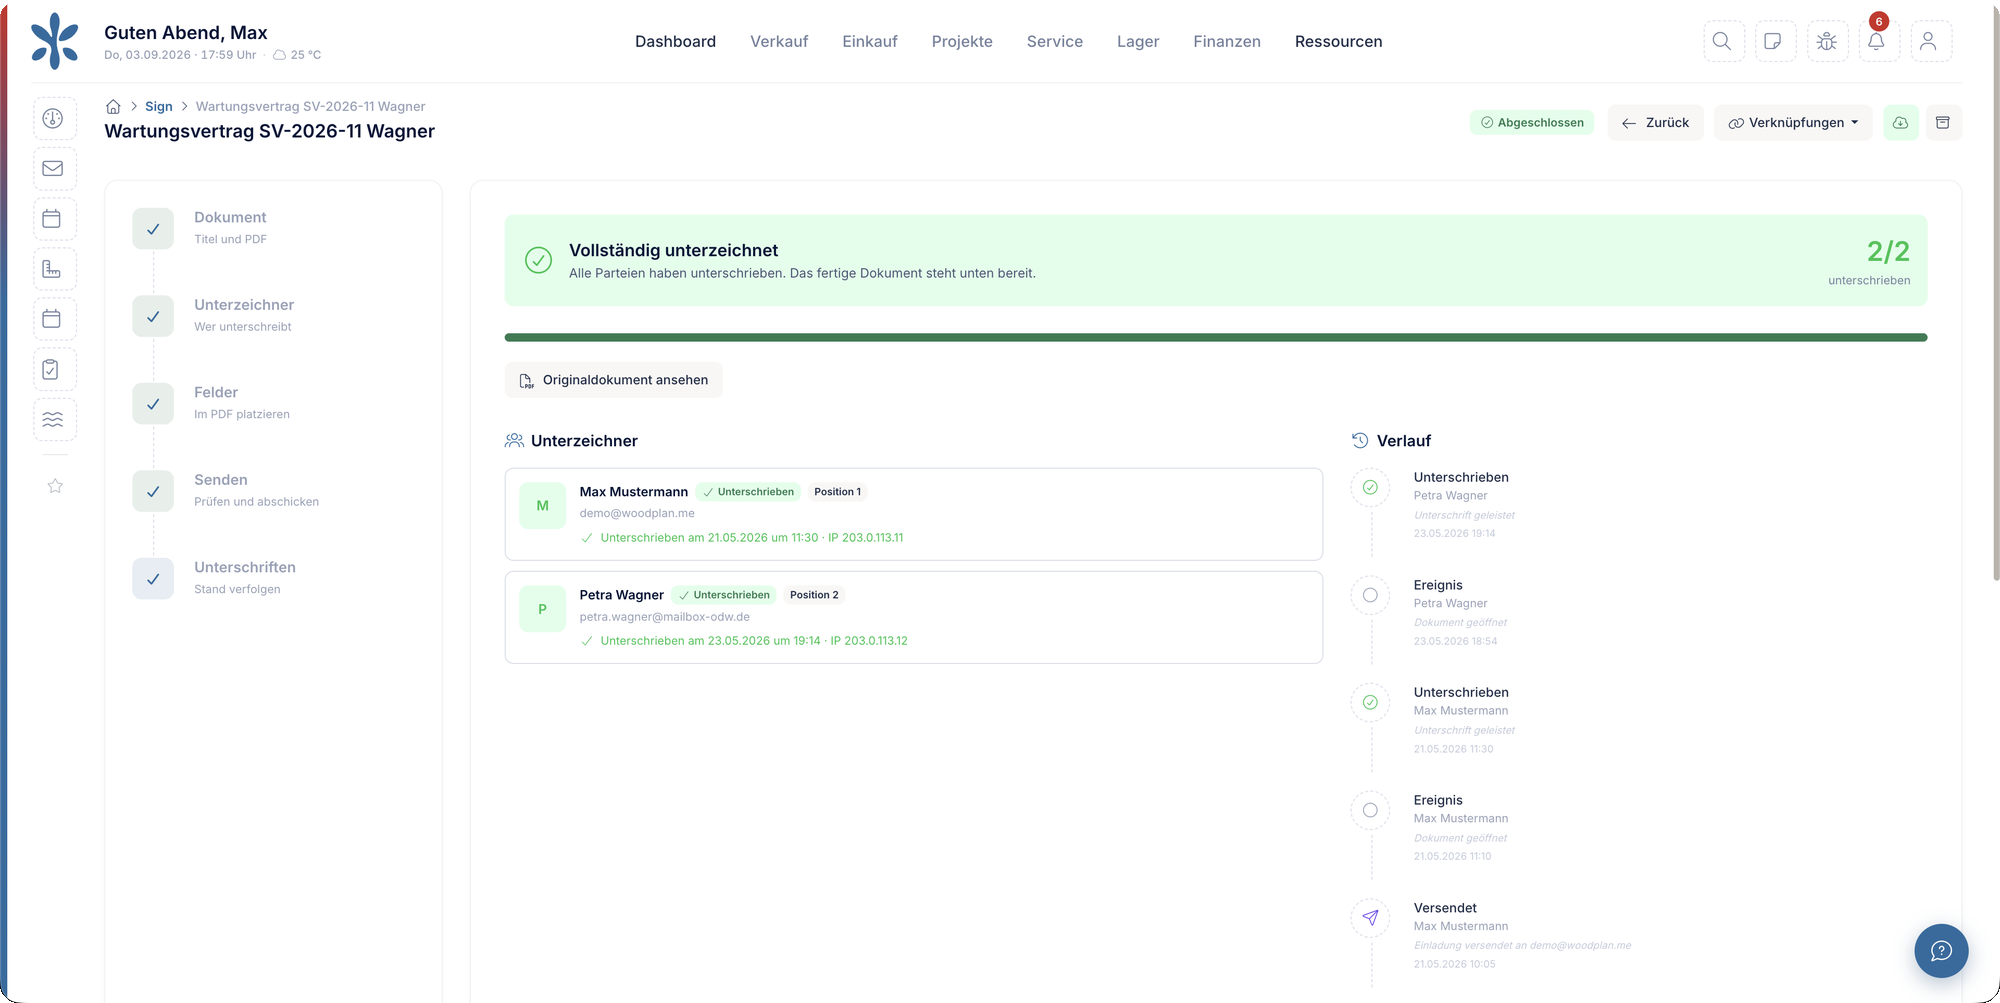Open the Verkauf menu

click(x=779, y=41)
